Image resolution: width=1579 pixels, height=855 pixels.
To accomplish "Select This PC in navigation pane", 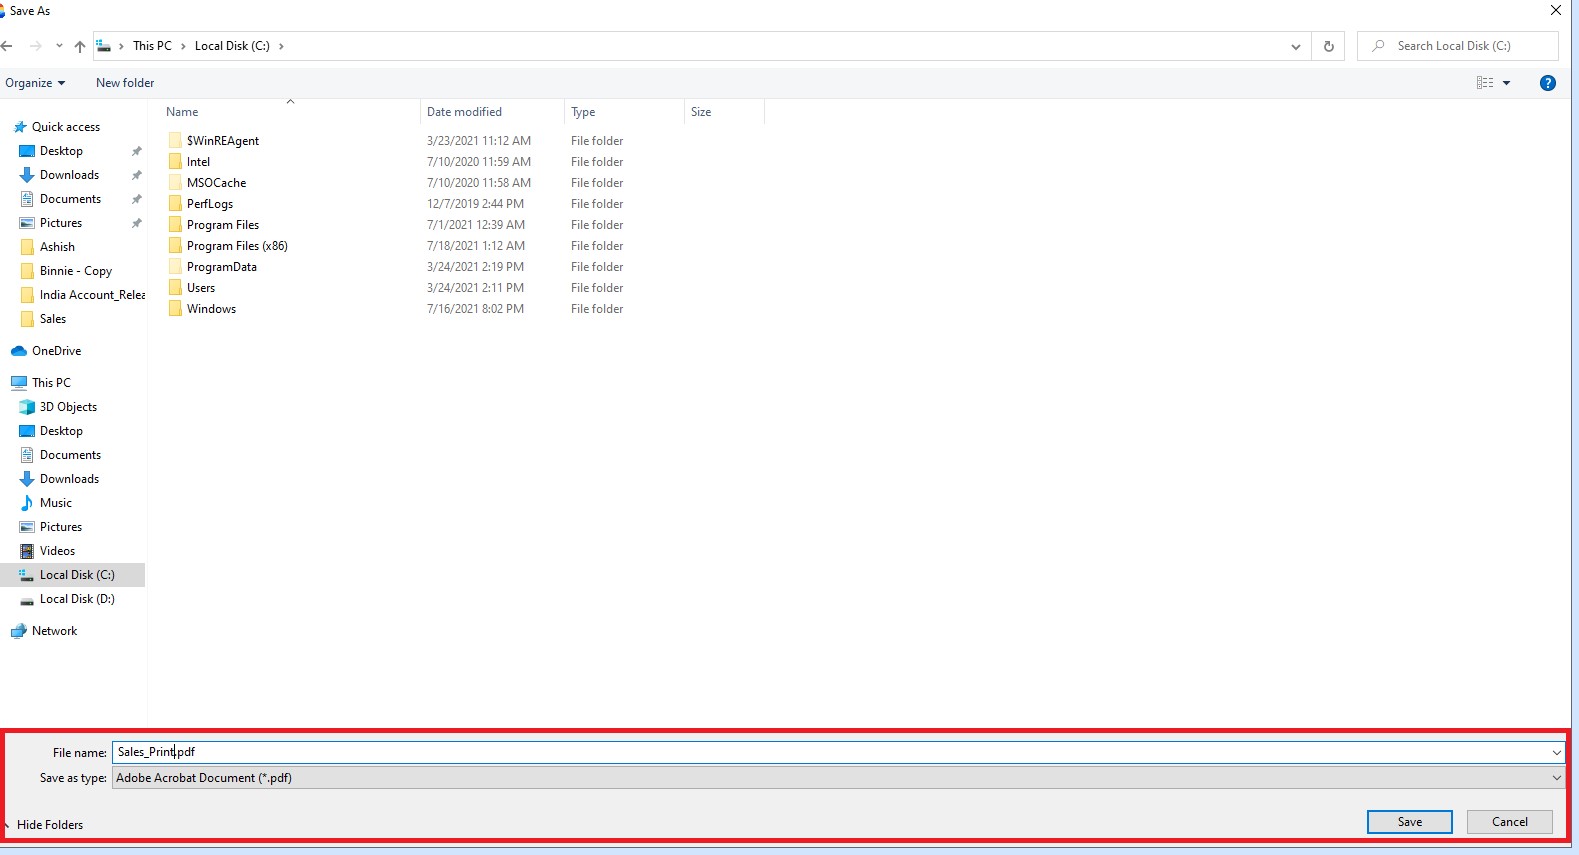I will coord(51,383).
